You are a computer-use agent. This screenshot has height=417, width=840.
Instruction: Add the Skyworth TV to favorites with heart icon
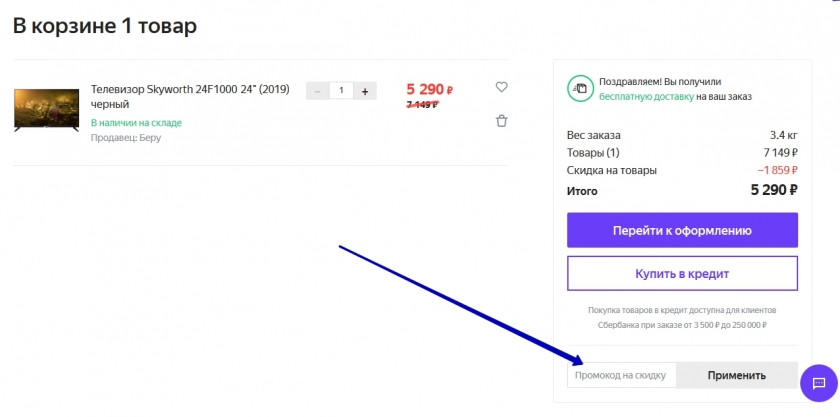coord(501,87)
